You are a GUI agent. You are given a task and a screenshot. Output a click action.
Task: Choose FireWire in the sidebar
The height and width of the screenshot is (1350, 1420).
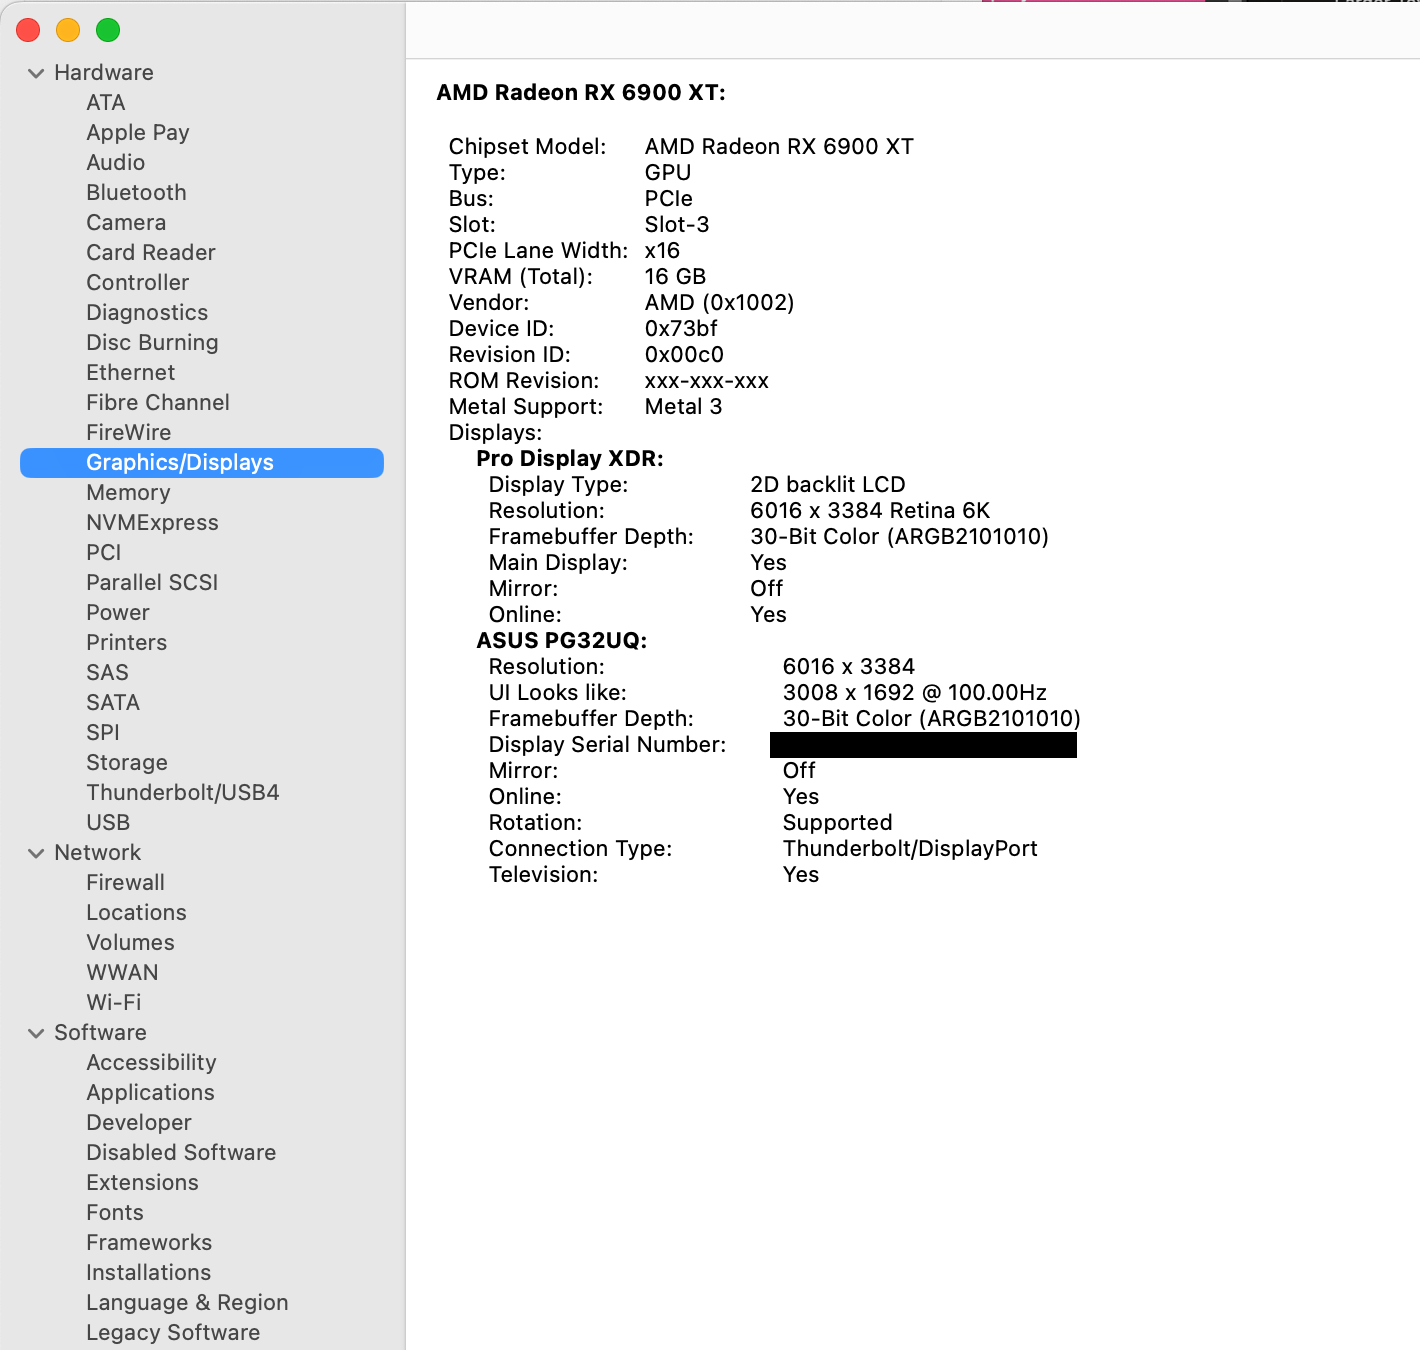[x=128, y=433]
